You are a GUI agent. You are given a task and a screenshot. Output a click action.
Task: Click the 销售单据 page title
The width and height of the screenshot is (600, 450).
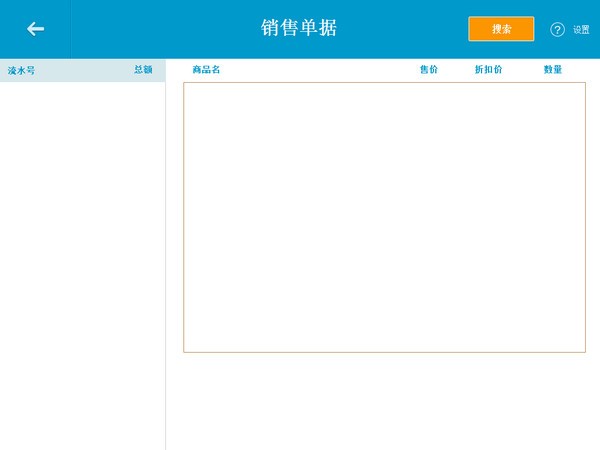click(x=299, y=28)
